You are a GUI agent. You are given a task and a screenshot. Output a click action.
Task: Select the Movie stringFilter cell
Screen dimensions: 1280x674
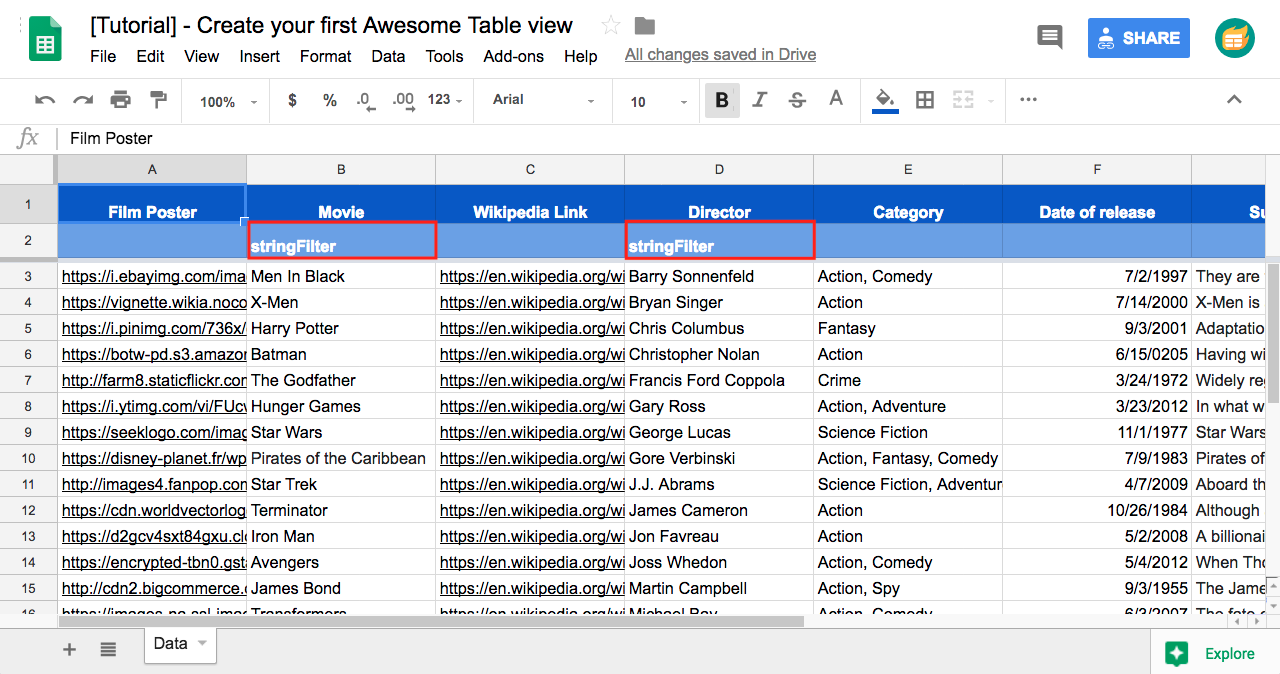click(342, 241)
